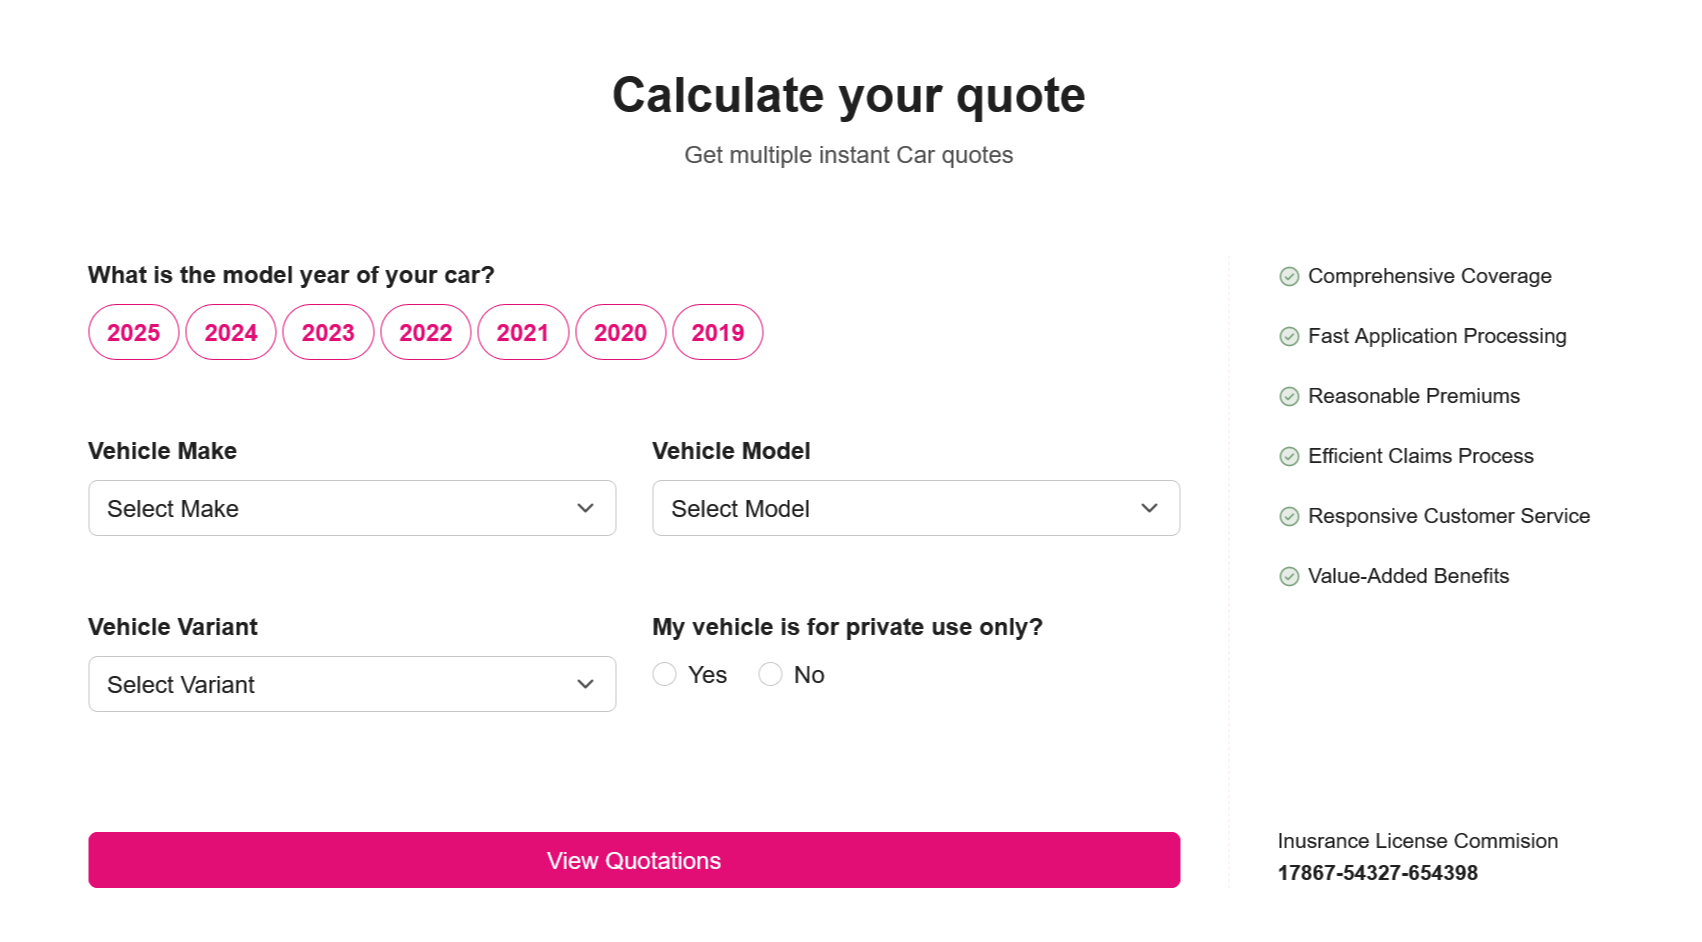Click checkmark icon beside Comprehensive Coverage
The height and width of the screenshot is (942, 1702).
(1289, 277)
